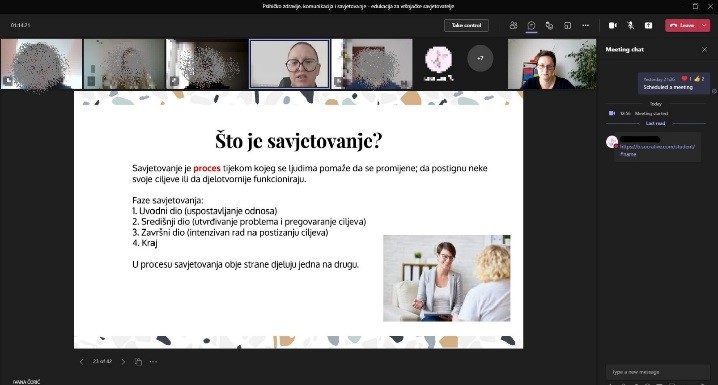This screenshot has height=385, width=718.
Task: Click the meeting elapsed time indicator
Action: (x=21, y=25)
